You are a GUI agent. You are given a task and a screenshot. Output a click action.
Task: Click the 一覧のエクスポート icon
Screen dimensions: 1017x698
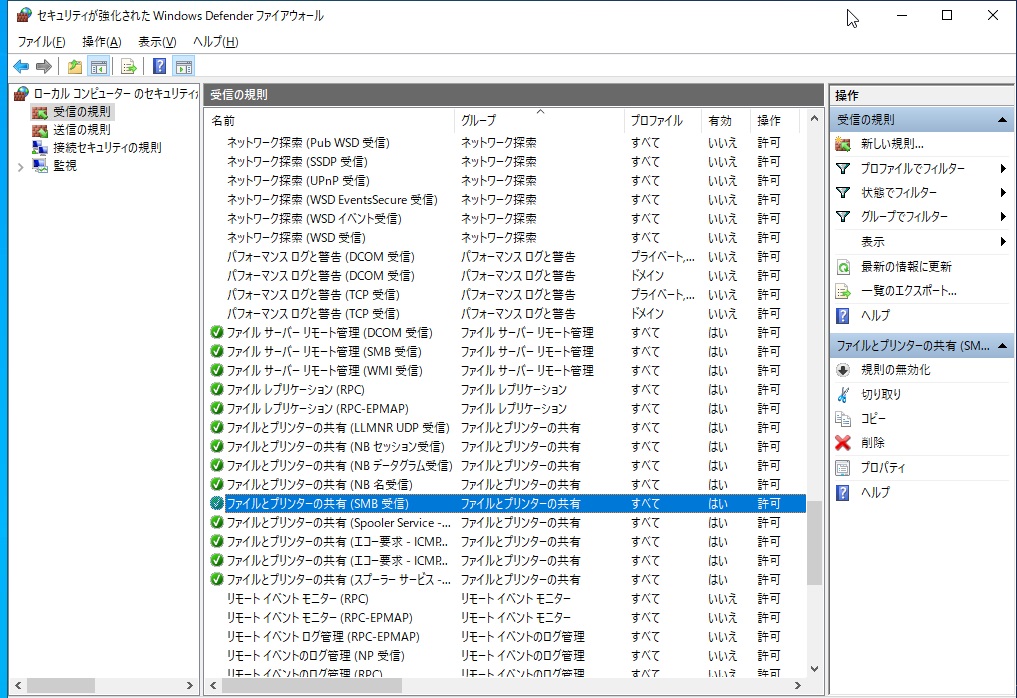click(843, 291)
